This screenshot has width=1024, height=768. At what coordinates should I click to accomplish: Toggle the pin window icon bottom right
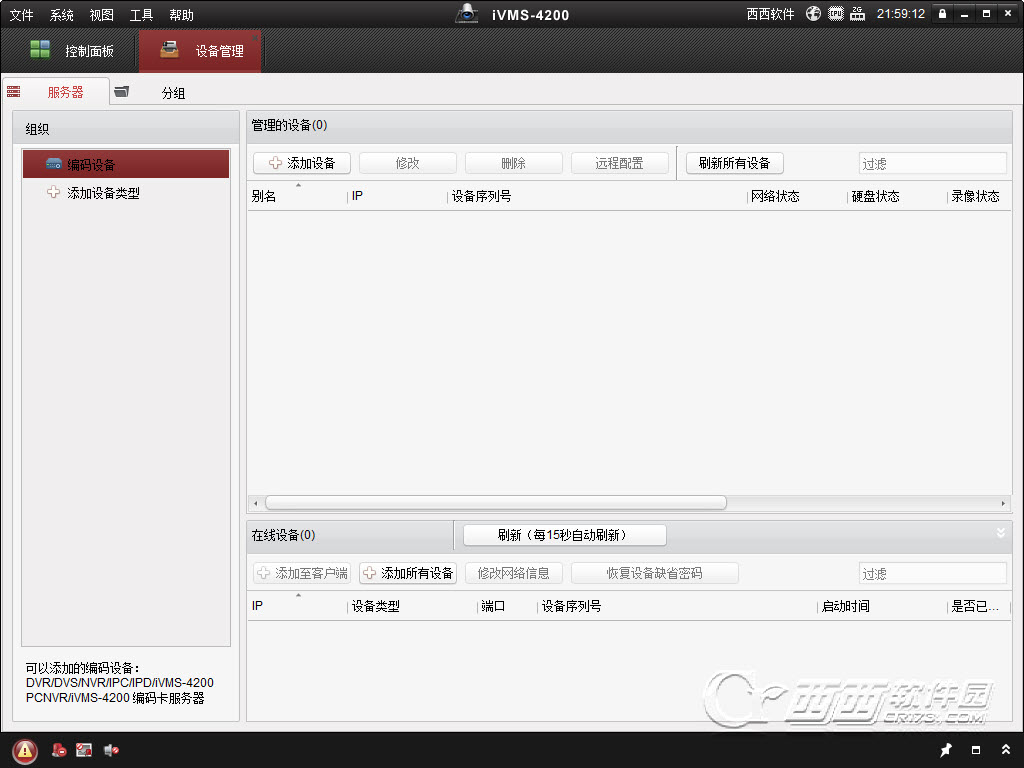[x=945, y=749]
